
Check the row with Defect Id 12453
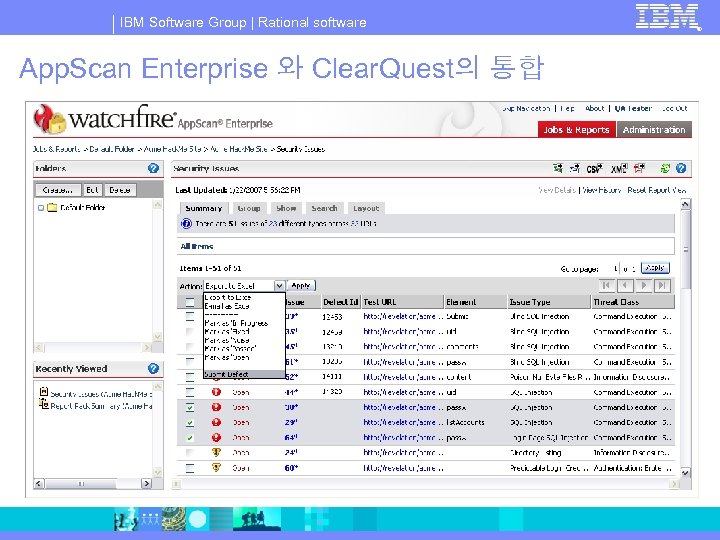190,316
